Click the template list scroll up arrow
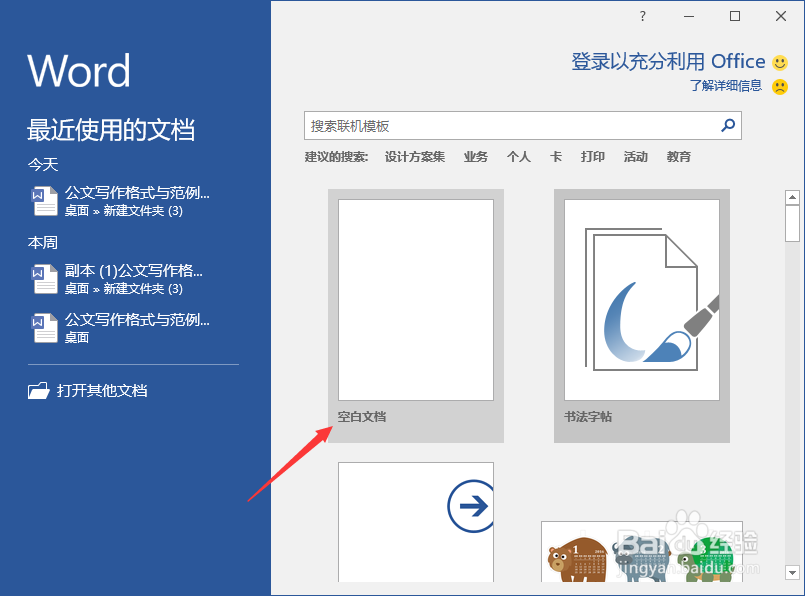 [x=792, y=197]
